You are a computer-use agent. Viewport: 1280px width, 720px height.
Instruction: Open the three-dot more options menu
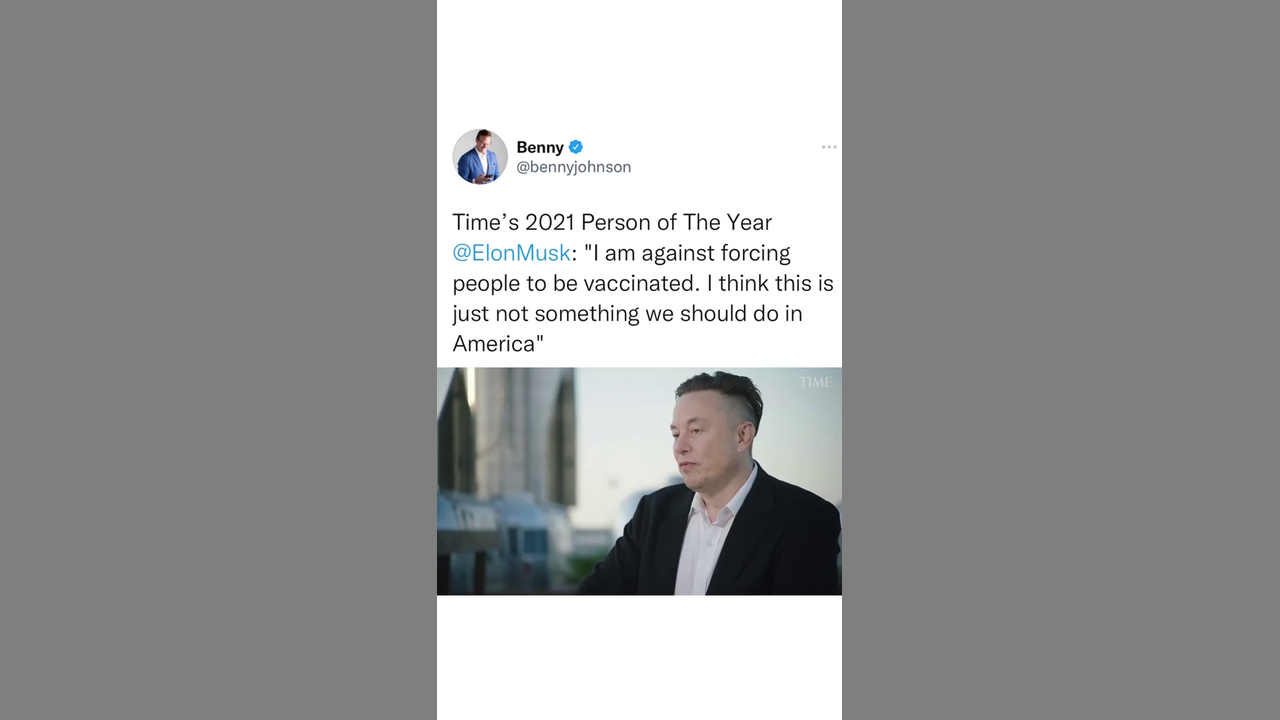coord(829,147)
